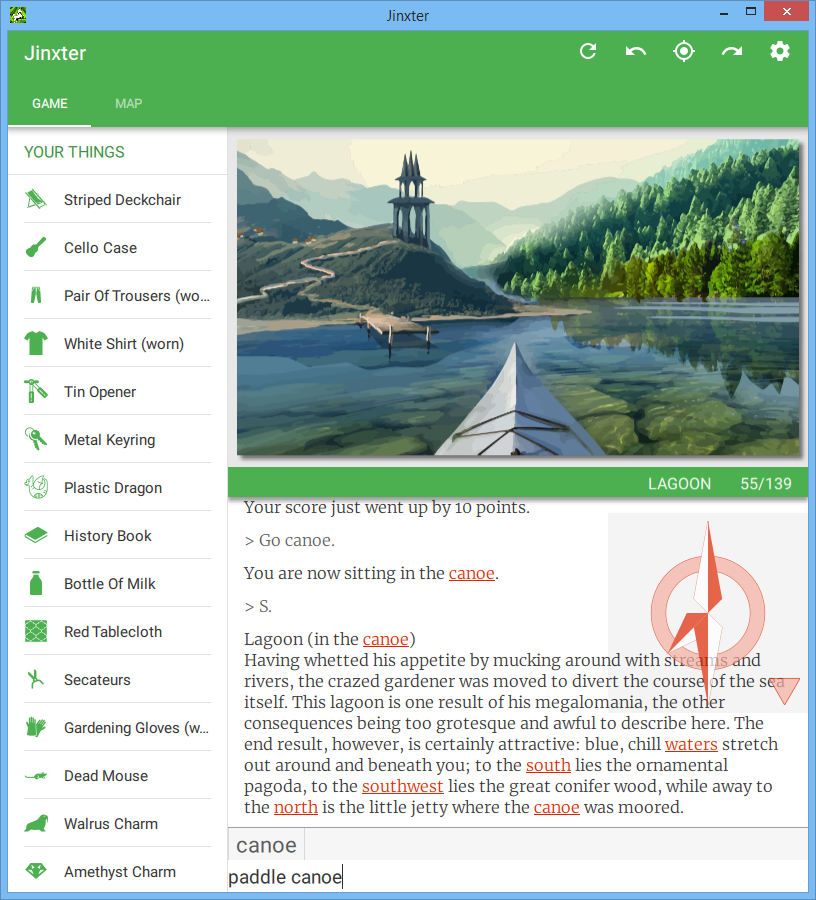Select the Tin Opener icon
816x900 pixels.
coord(36,392)
